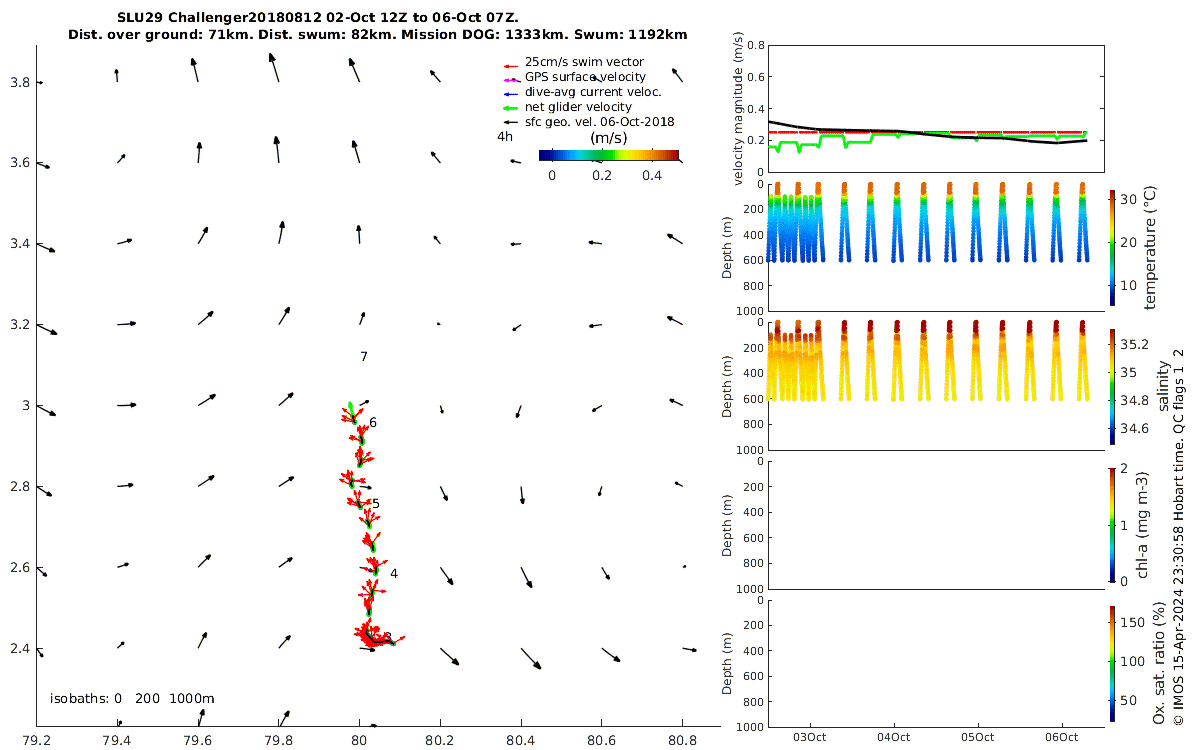Click the Ox. sat. ratio (%) colorbar

pyautogui.click(x=1113, y=663)
